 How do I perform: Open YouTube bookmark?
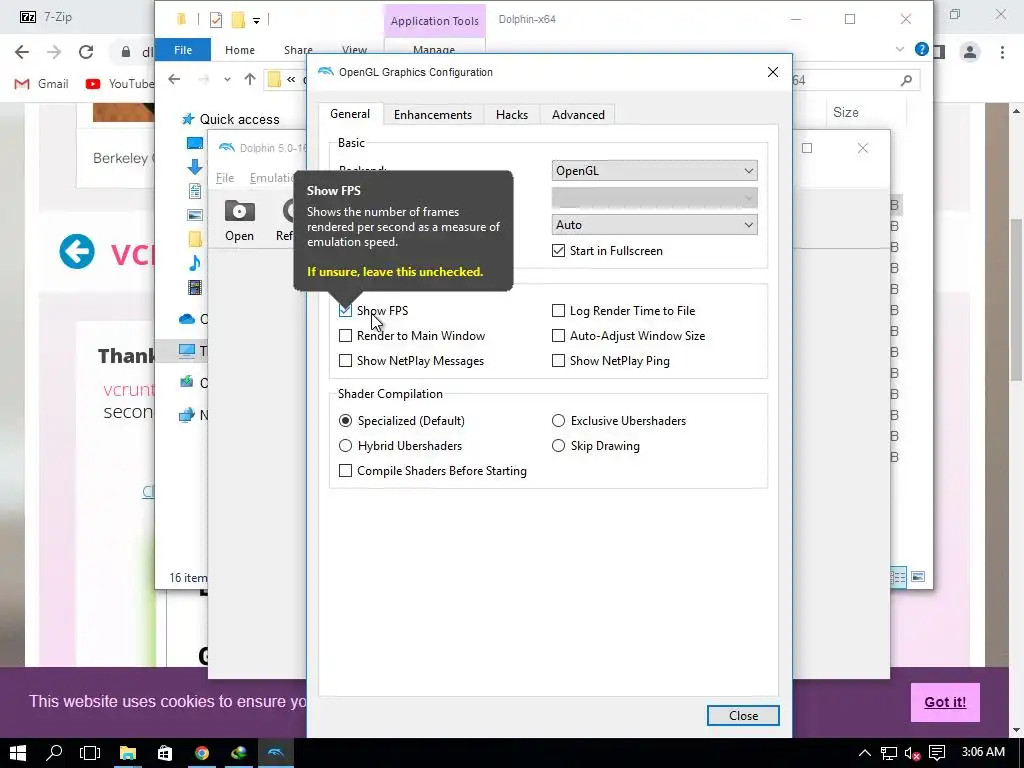[120, 84]
